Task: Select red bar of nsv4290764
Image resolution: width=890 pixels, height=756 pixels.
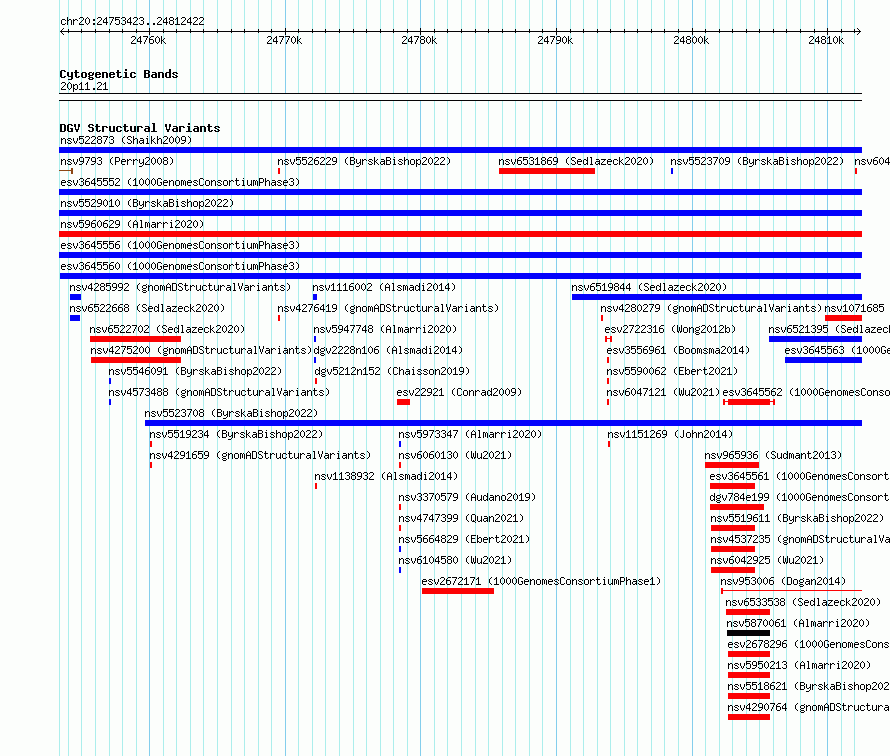Action: click(x=749, y=717)
